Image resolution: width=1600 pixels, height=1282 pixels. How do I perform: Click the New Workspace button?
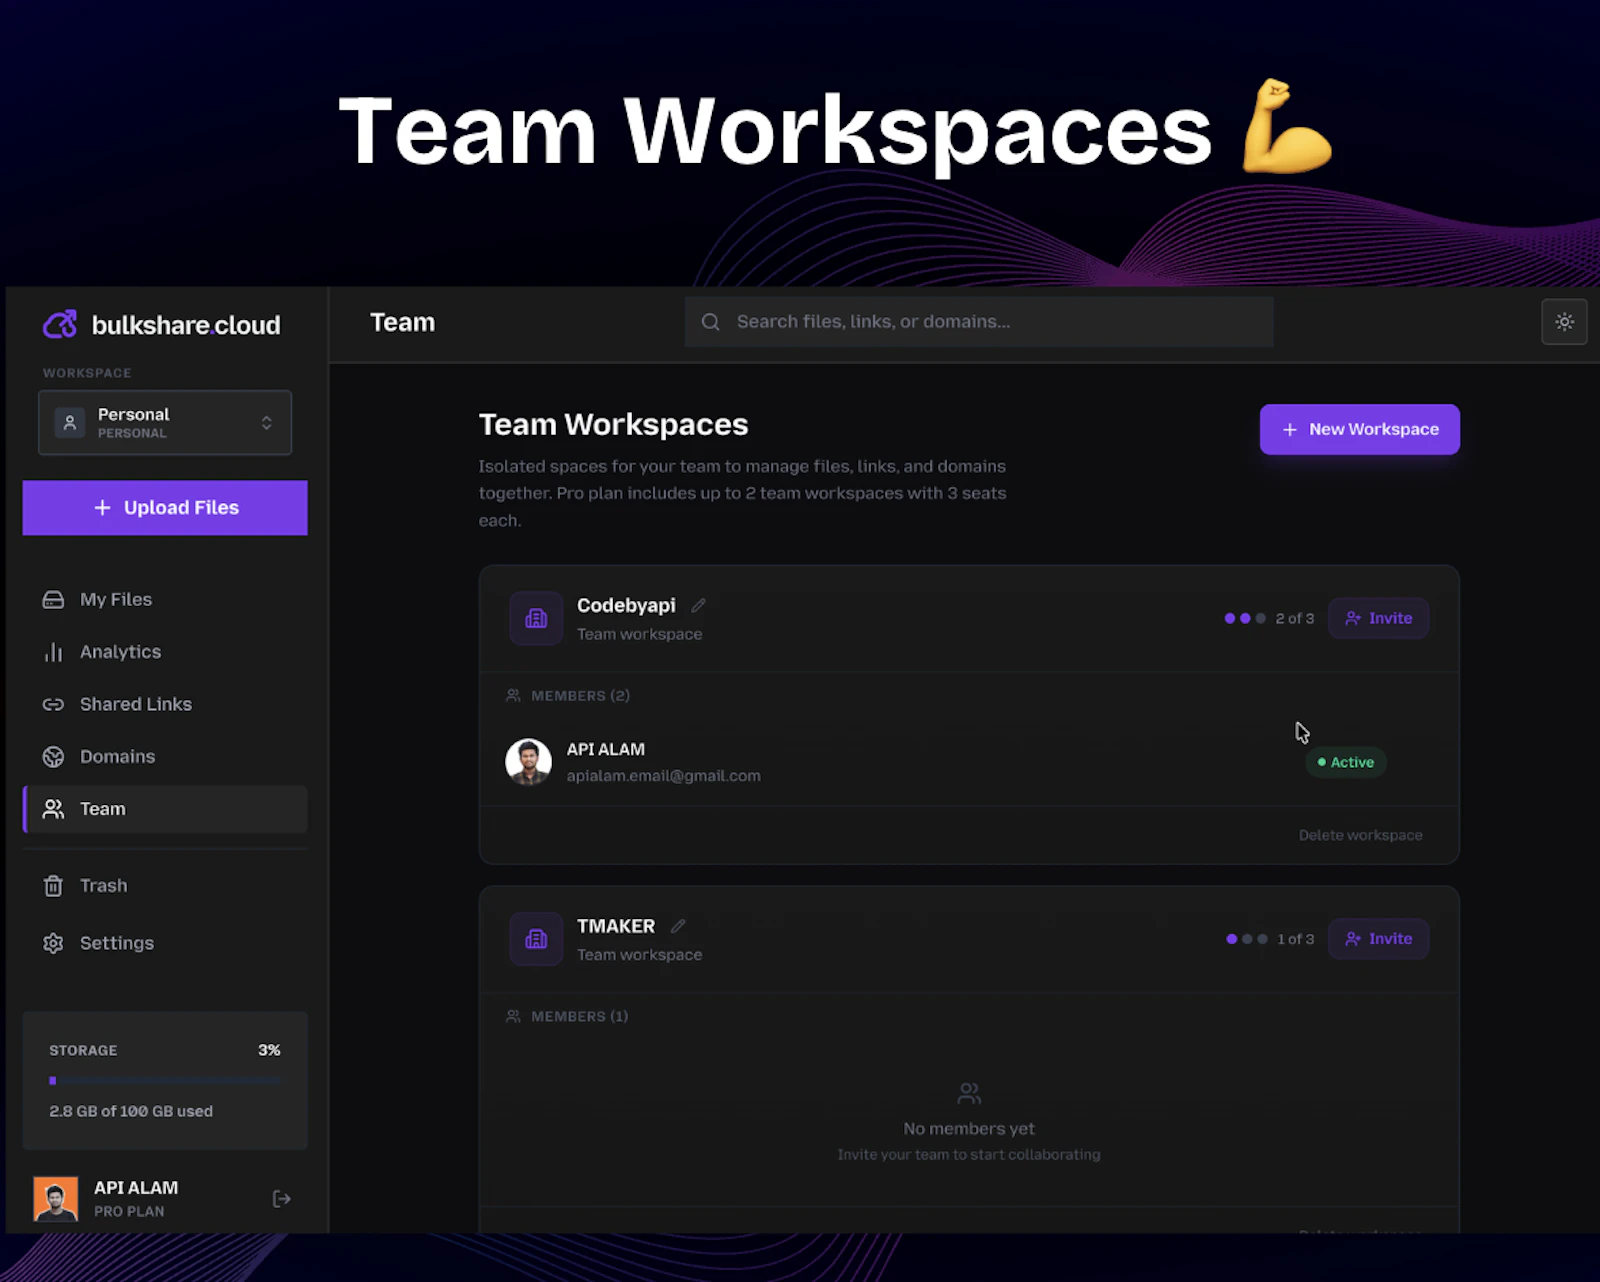click(1359, 429)
